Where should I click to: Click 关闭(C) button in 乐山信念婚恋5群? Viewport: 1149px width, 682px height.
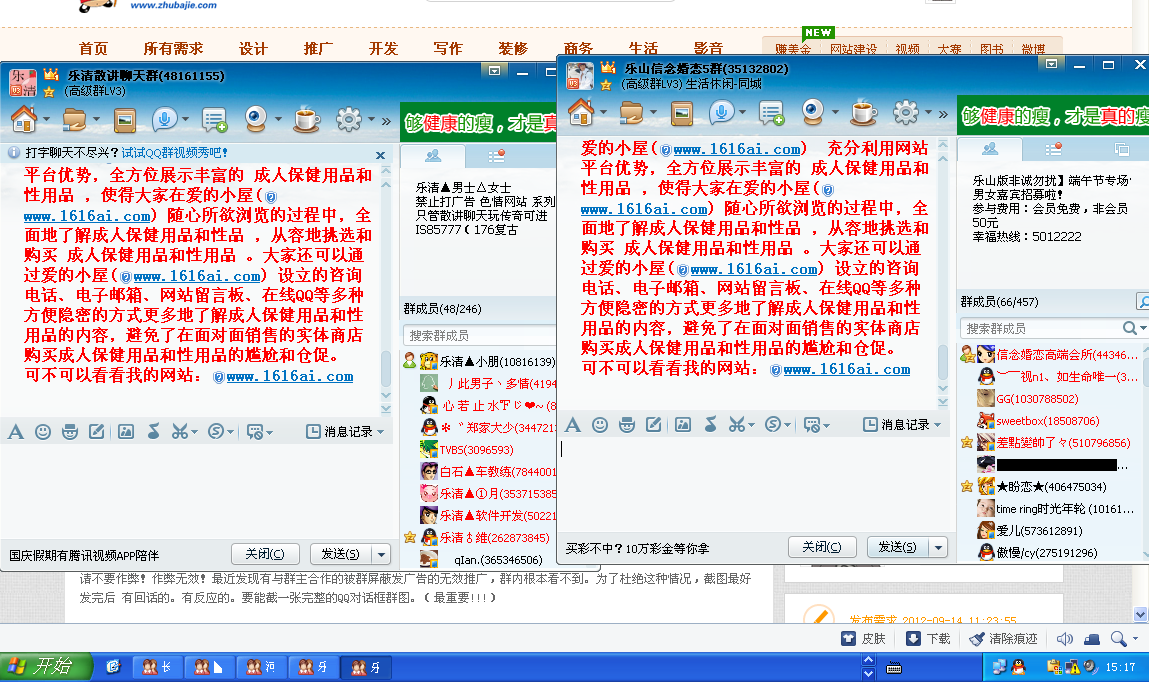tap(821, 546)
